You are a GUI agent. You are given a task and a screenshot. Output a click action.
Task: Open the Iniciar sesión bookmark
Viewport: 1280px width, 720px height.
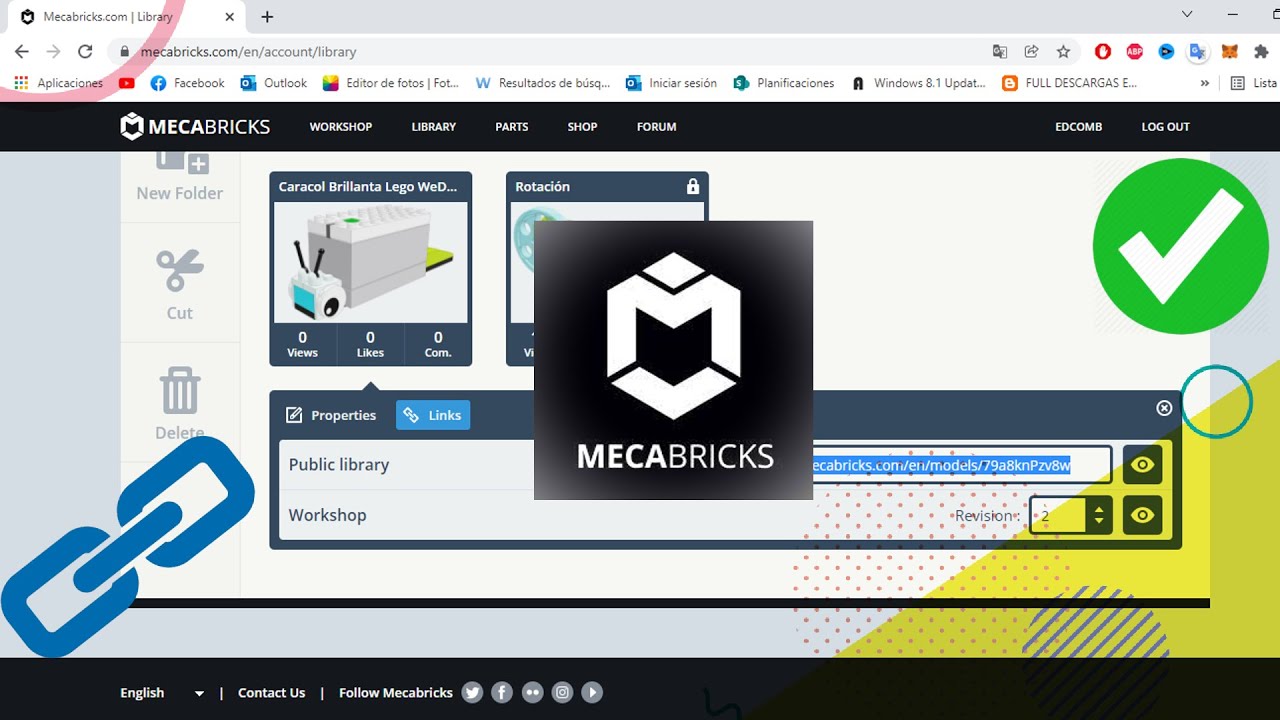(671, 83)
